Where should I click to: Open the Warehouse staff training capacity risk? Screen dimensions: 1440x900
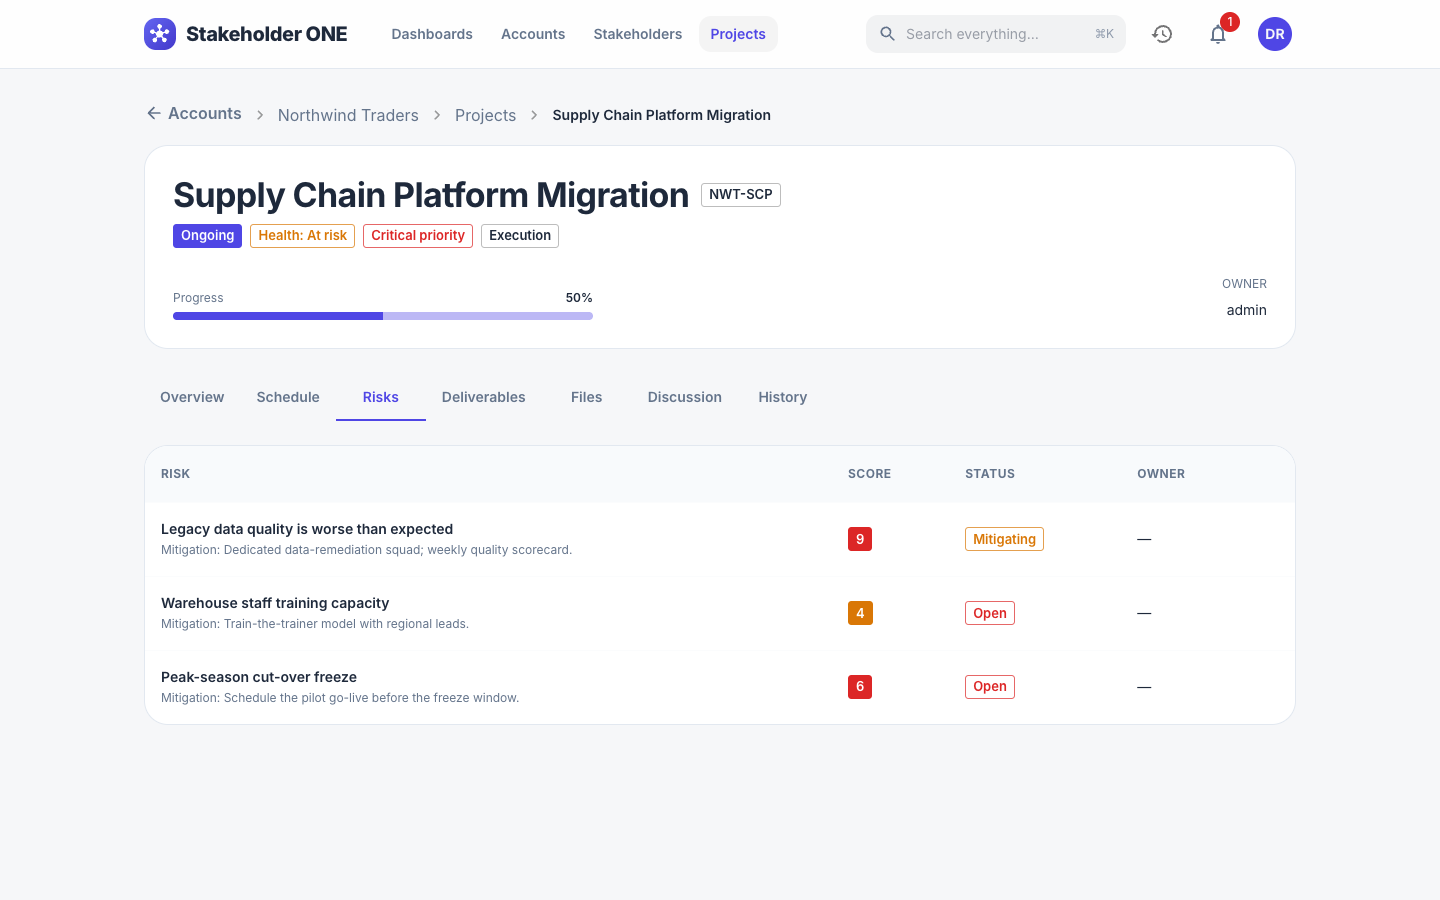click(x=720, y=613)
